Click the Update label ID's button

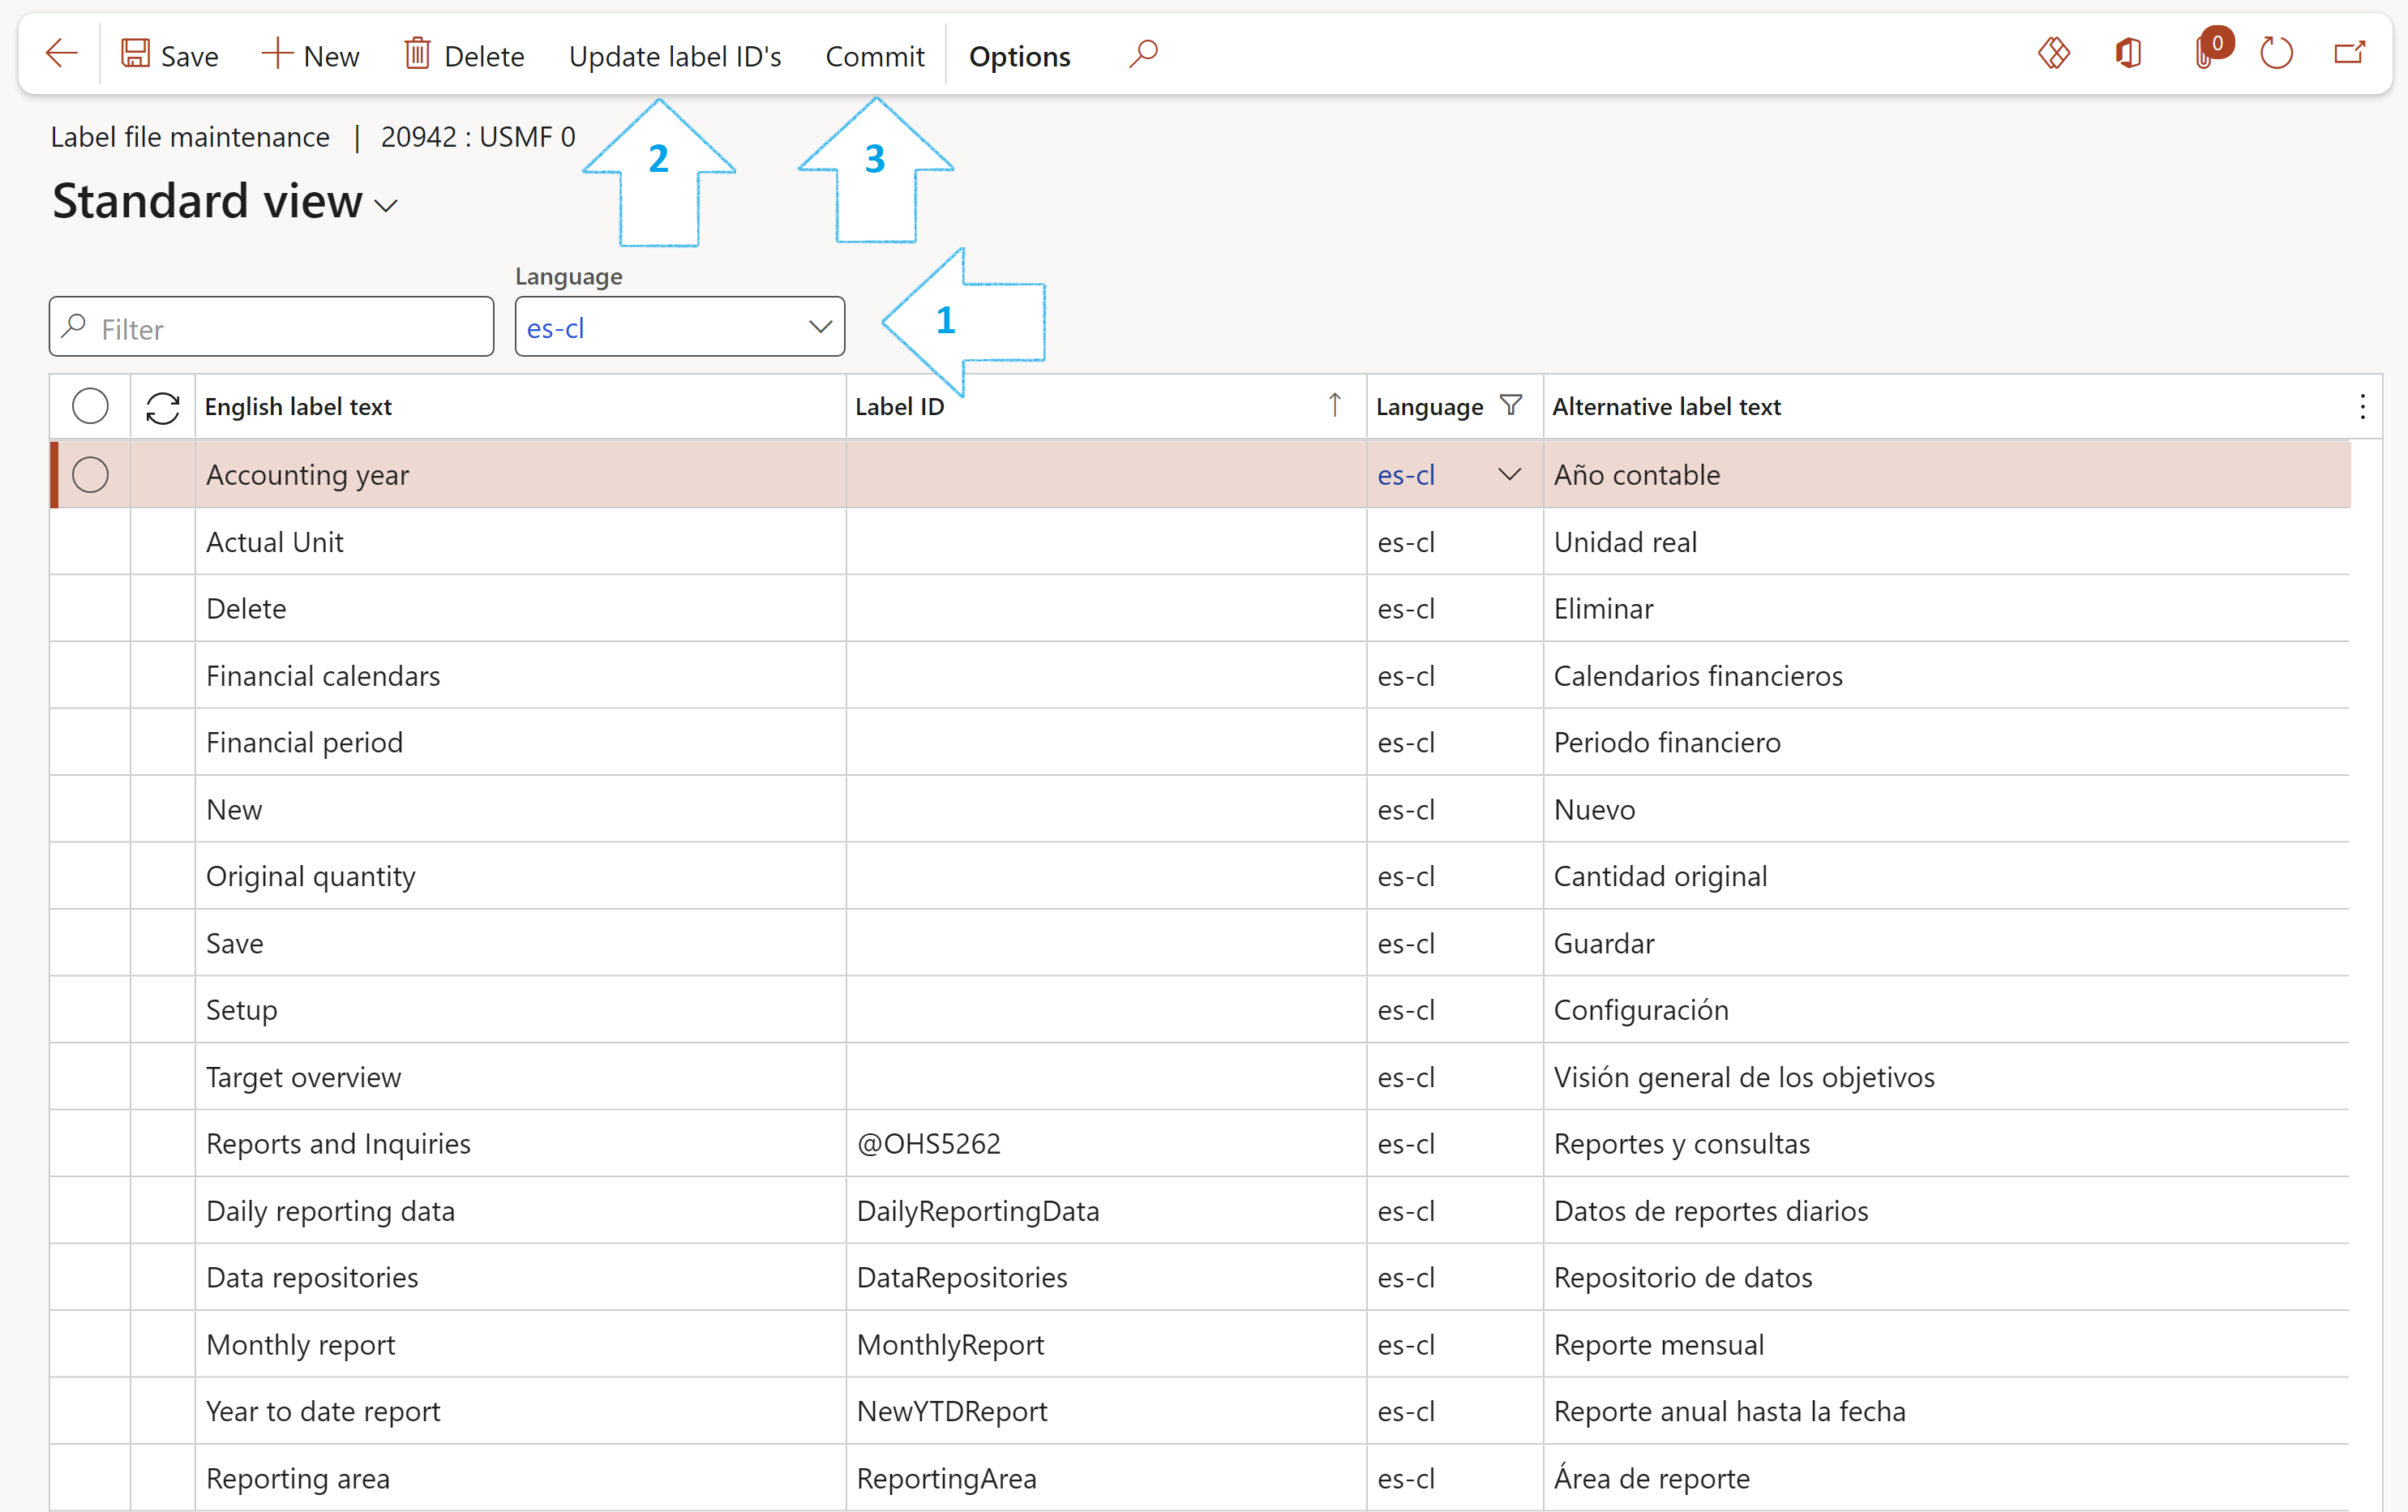(x=677, y=56)
